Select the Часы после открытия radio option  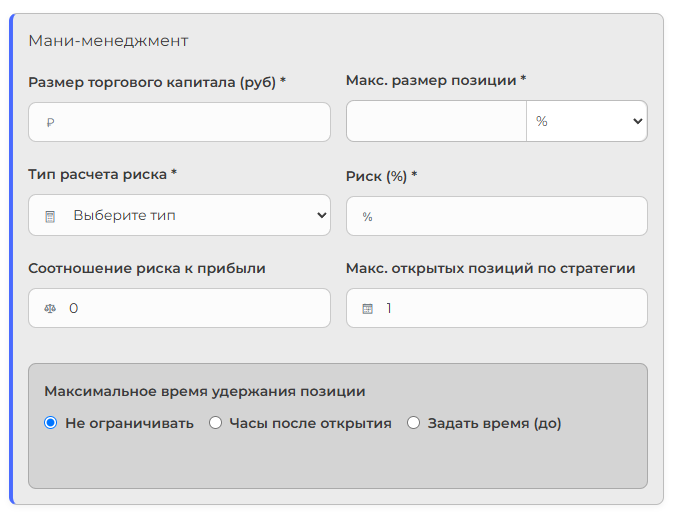[215, 423]
